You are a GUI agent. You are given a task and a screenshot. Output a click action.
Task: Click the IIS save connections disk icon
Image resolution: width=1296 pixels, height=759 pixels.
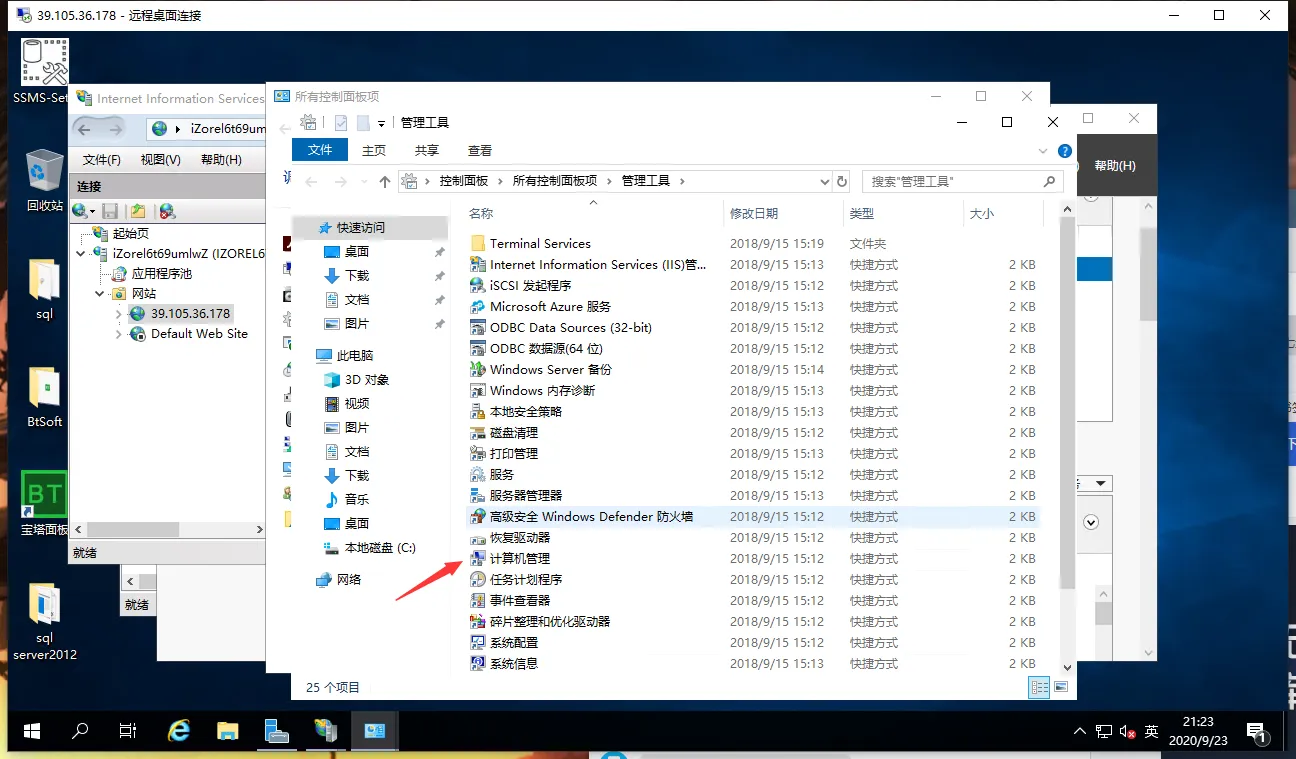[110, 211]
